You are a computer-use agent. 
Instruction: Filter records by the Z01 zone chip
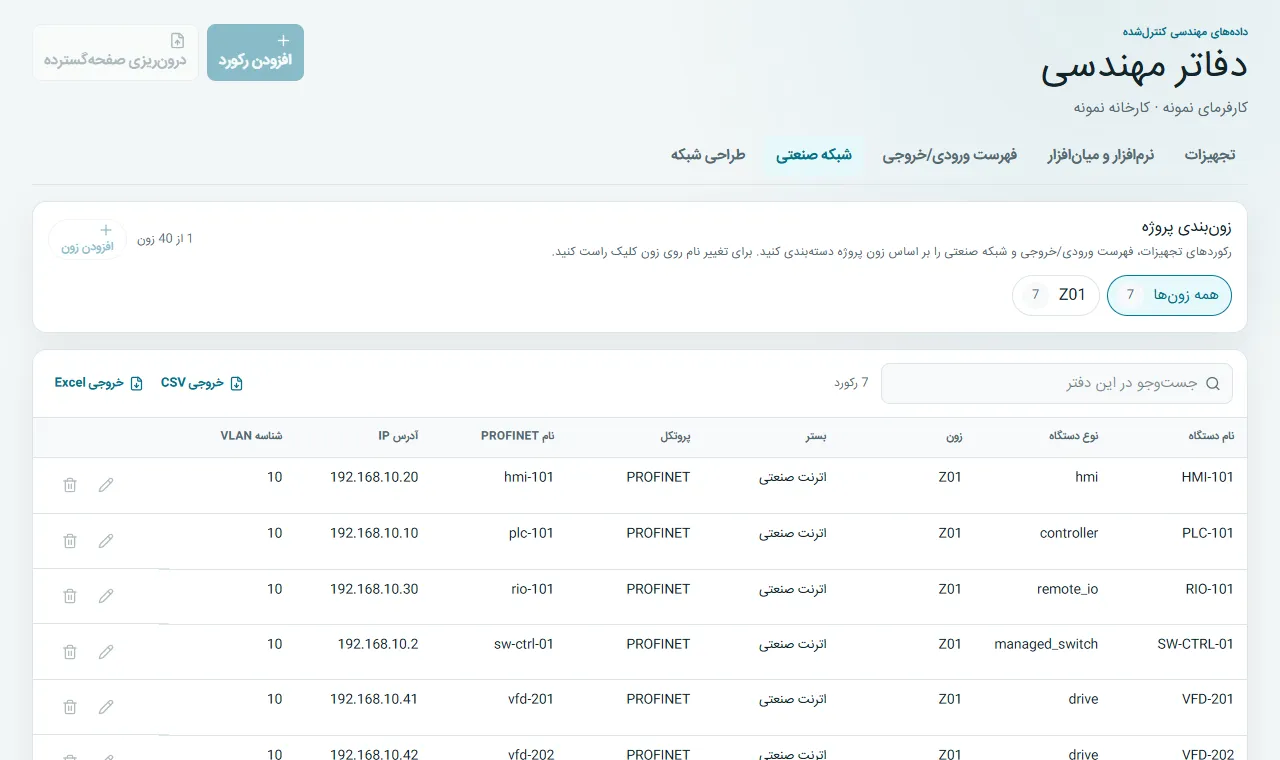click(1056, 295)
